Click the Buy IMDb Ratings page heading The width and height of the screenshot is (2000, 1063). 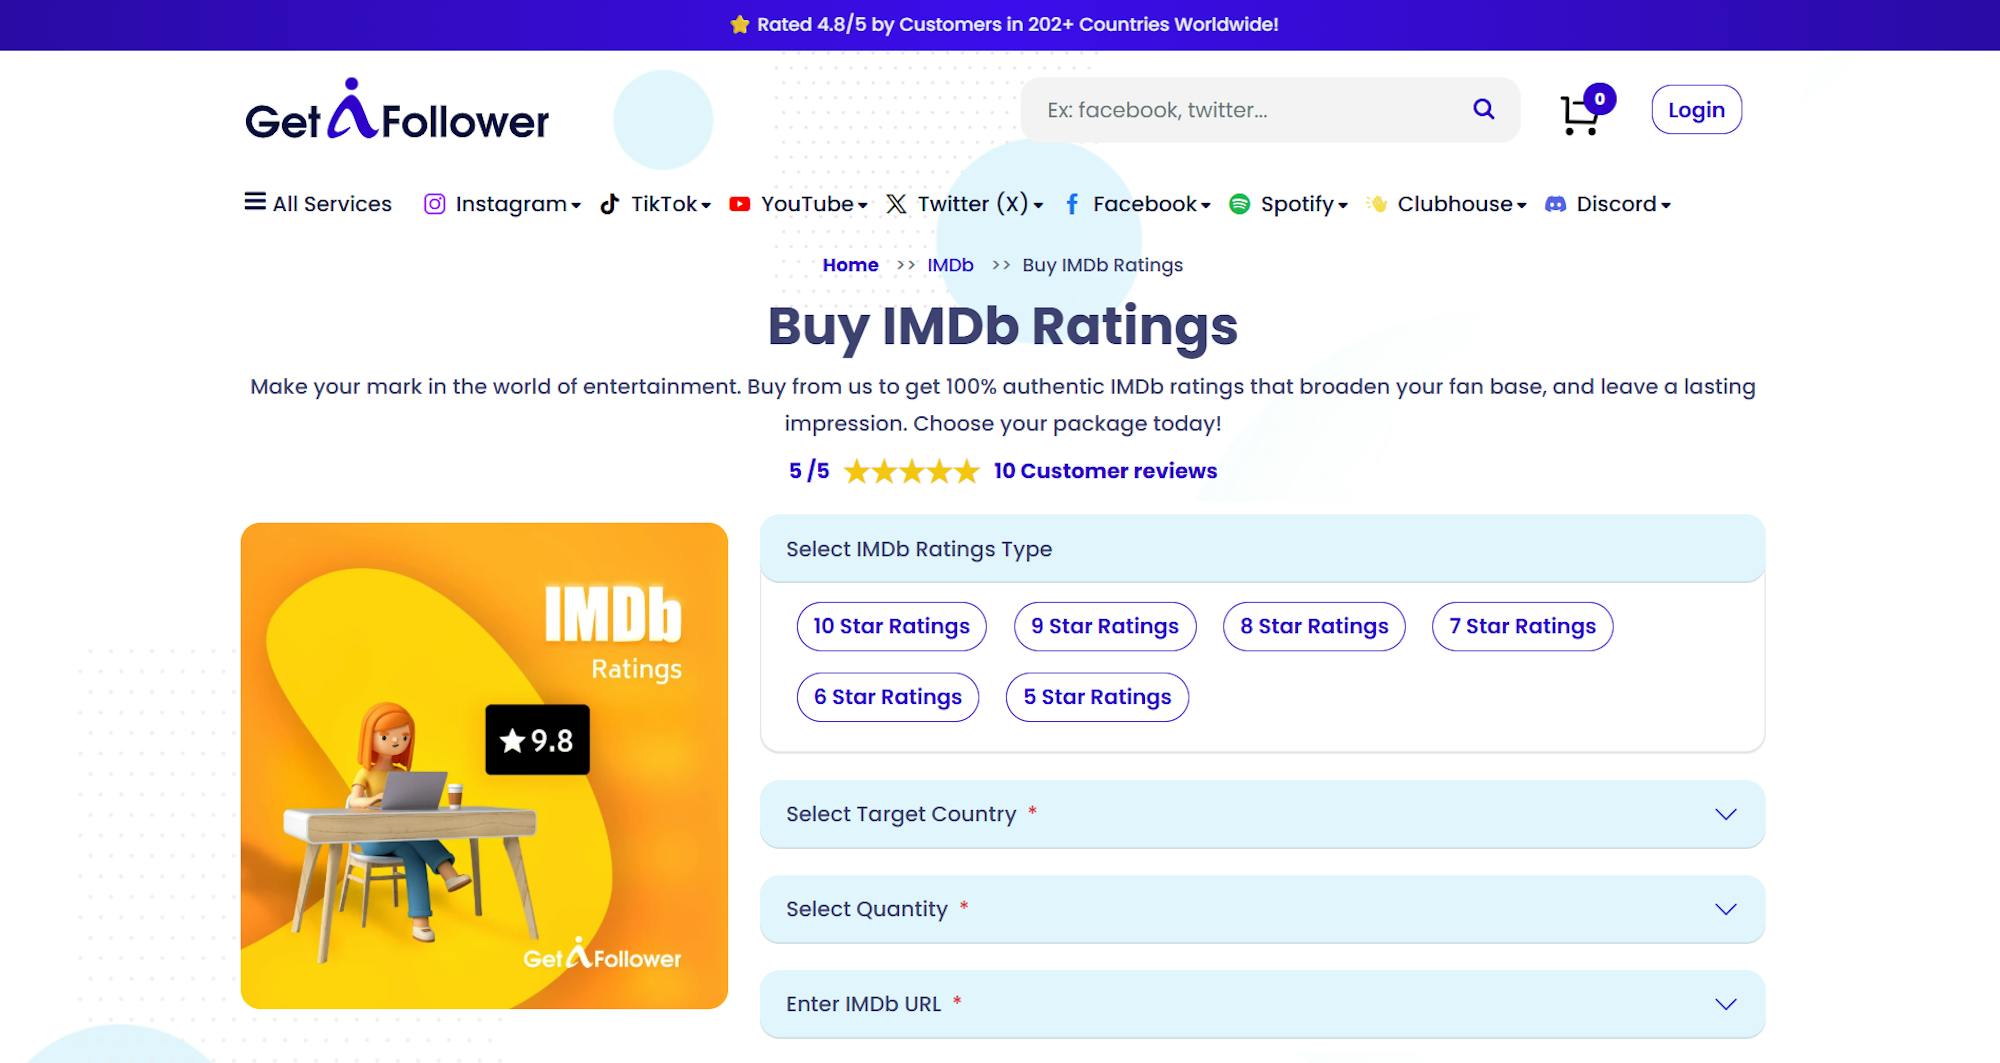click(x=1003, y=326)
